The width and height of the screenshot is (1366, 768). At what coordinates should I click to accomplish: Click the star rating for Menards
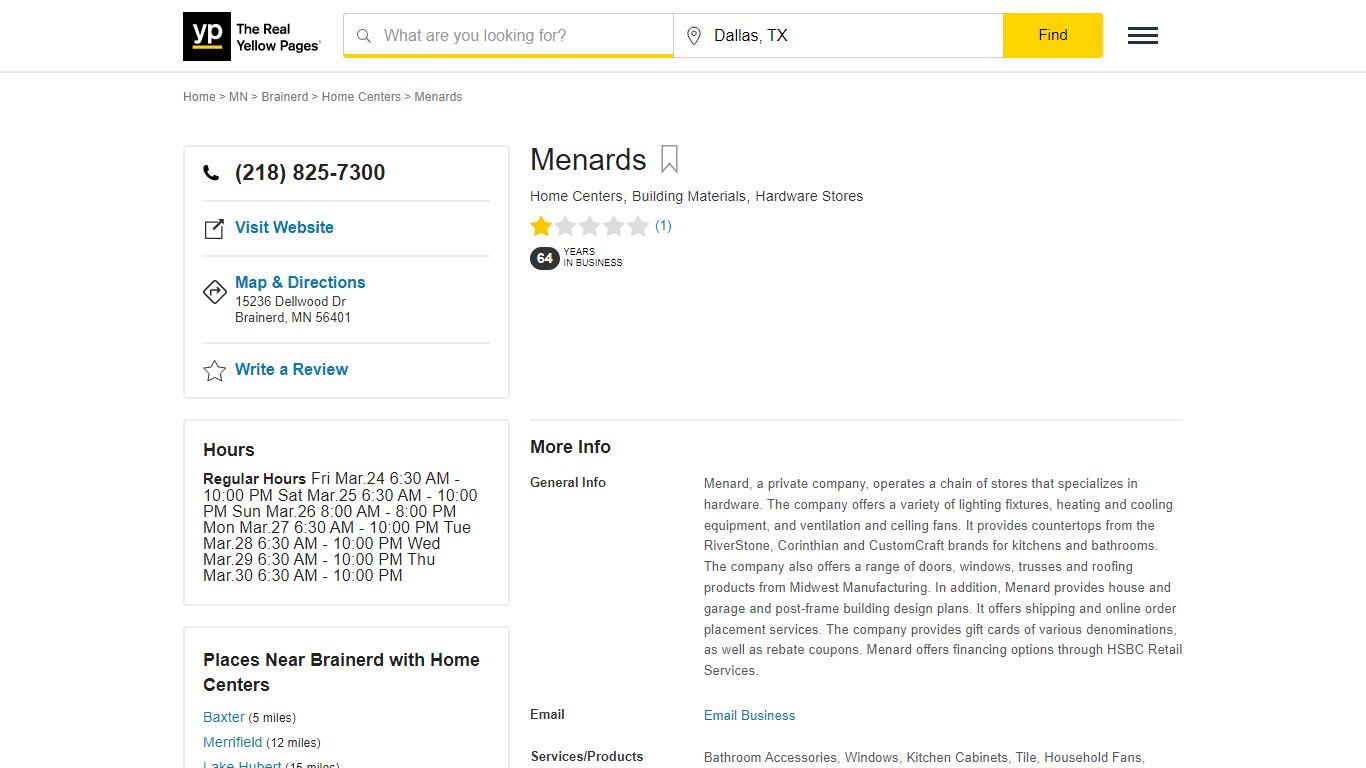pyautogui.click(x=590, y=226)
